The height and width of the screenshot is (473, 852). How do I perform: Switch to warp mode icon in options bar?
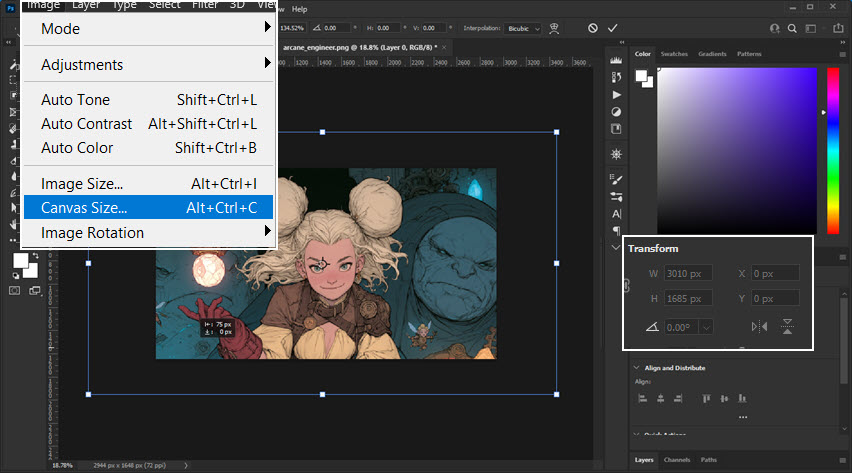pyautogui.click(x=554, y=28)
